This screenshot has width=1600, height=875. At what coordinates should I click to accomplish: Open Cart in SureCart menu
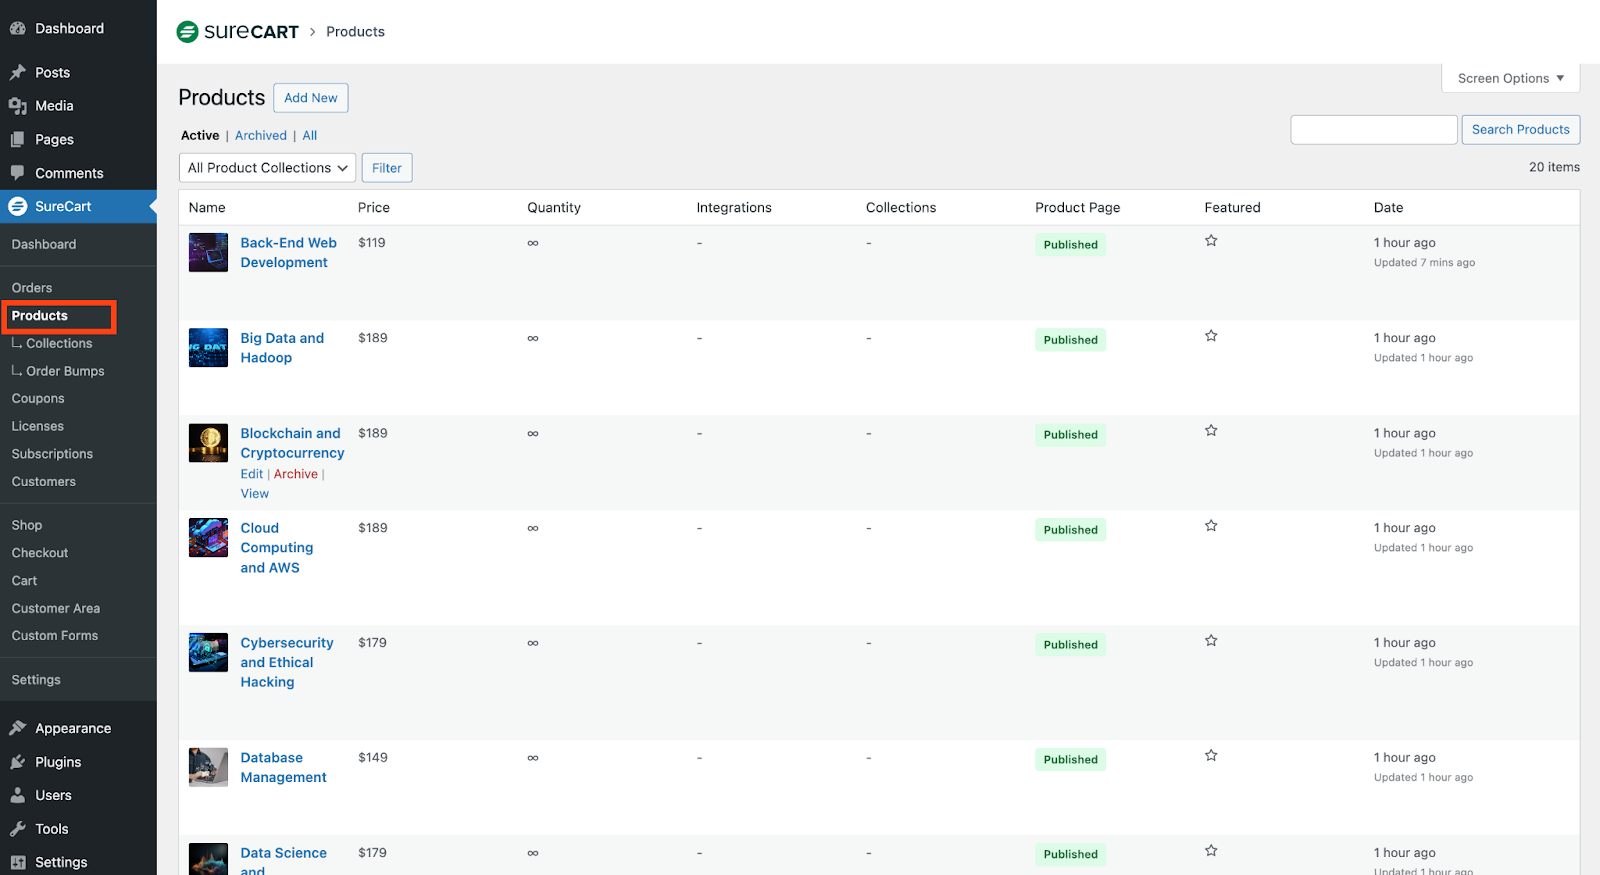[25, 581]
